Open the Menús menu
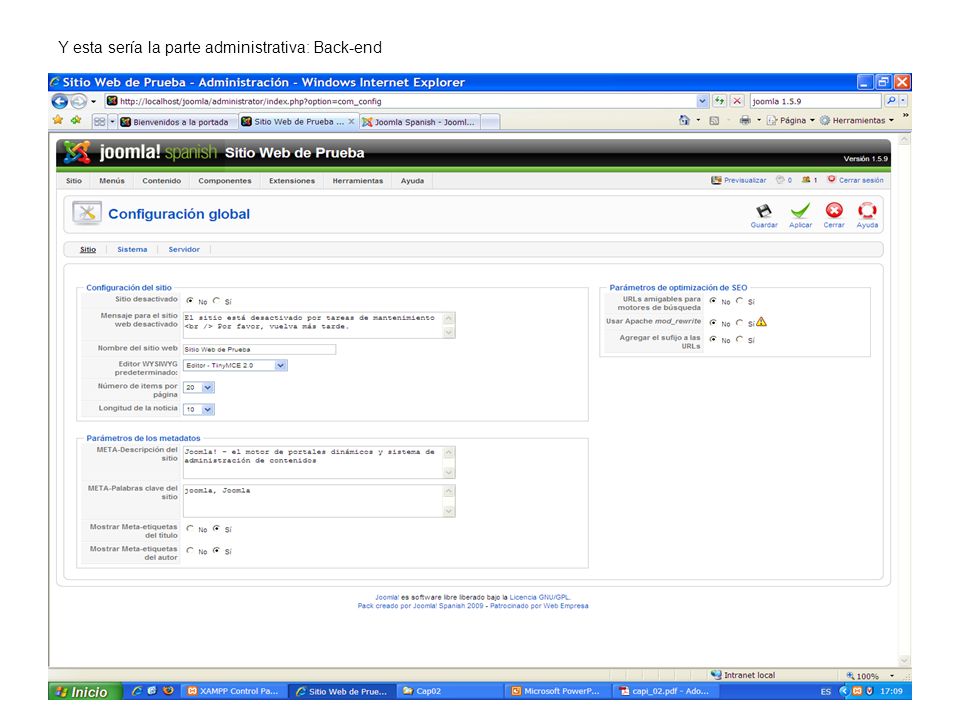Screen dimensions: 960x720 coord(111,181)
